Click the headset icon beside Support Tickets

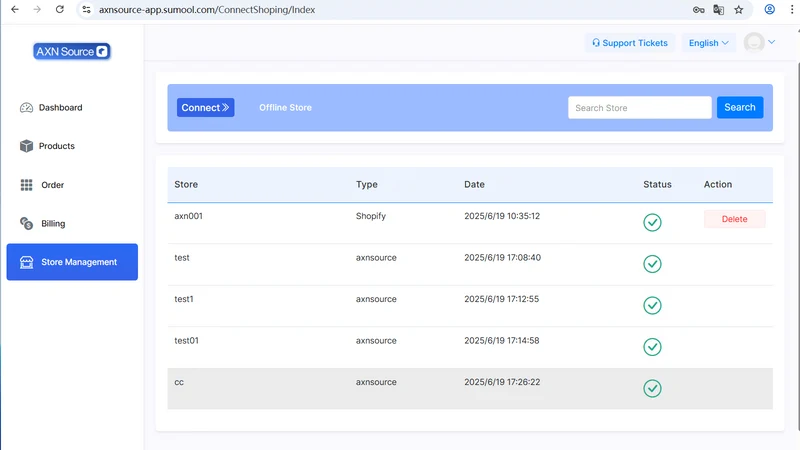[x=595, y=43]
